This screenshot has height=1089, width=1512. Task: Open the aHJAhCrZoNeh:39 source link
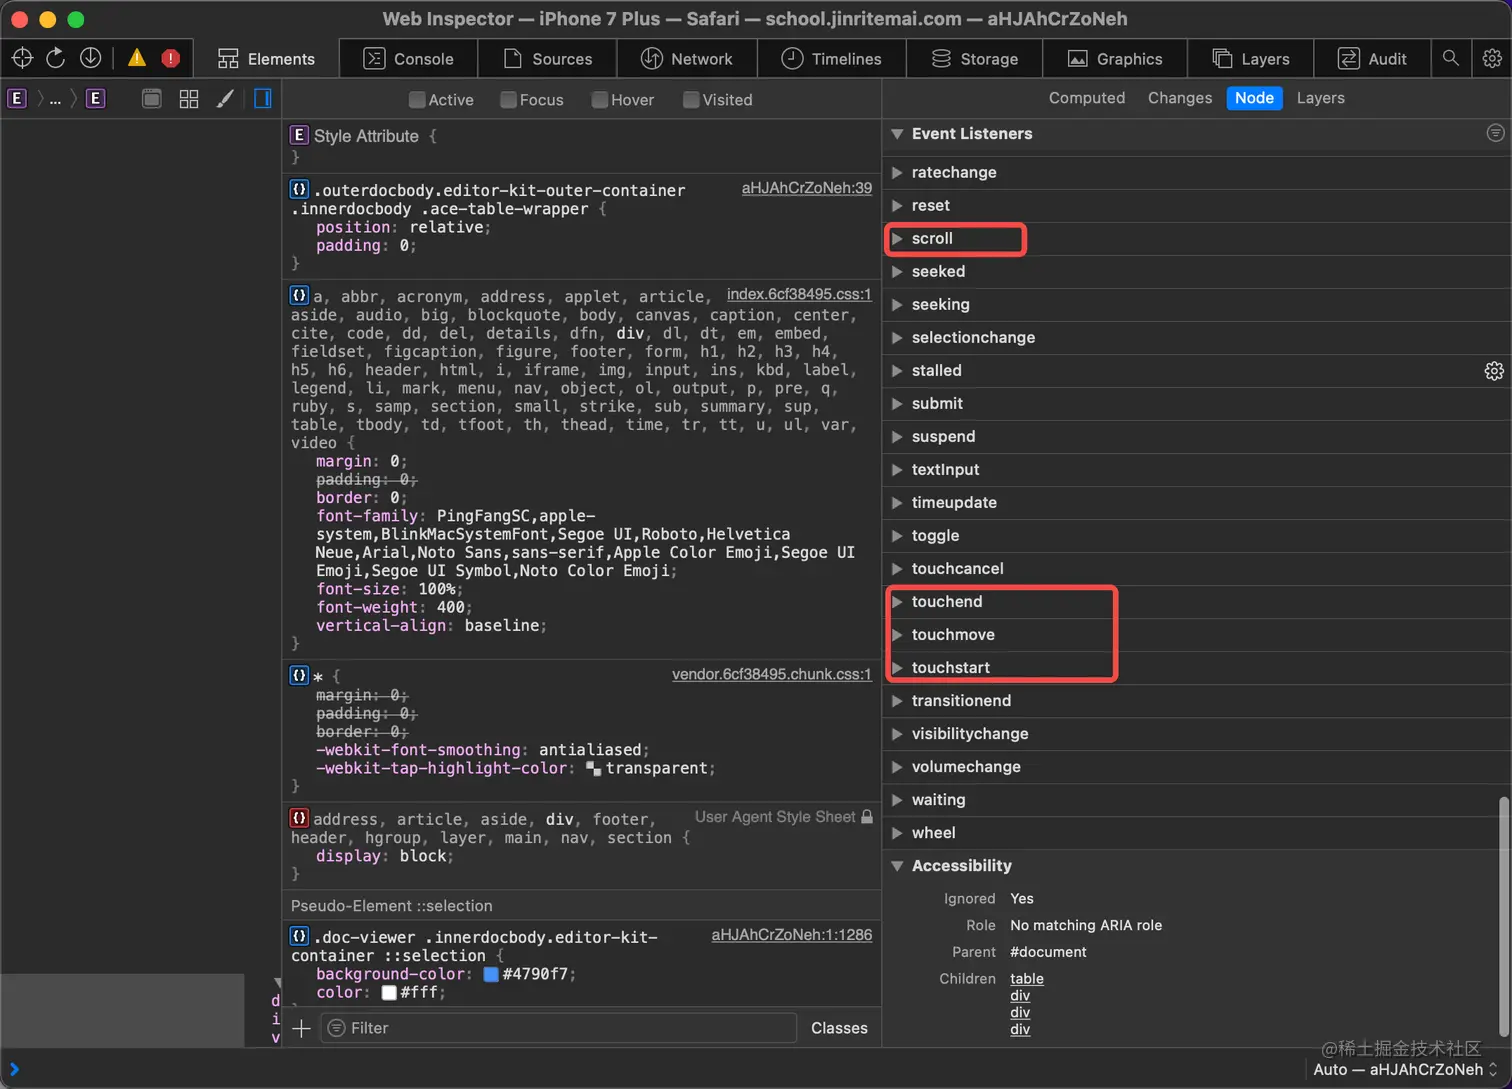[806, 188]
